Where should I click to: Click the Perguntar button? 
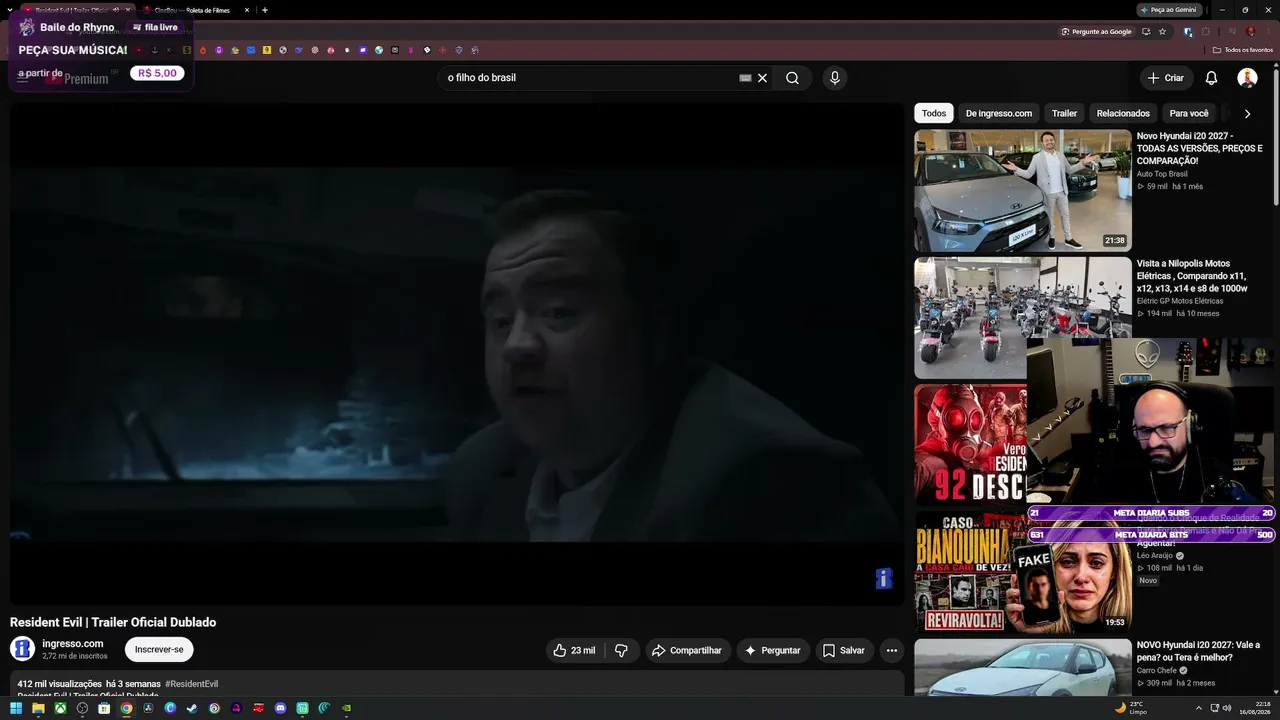pyautogui.click(x=773, y=650)
